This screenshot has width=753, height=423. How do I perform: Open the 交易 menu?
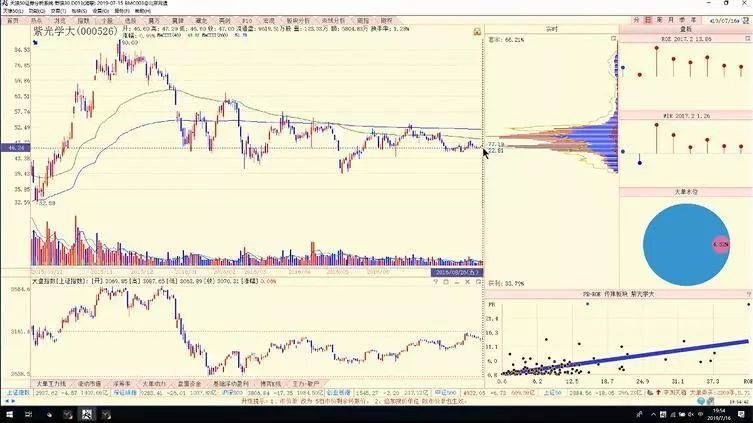58,11
